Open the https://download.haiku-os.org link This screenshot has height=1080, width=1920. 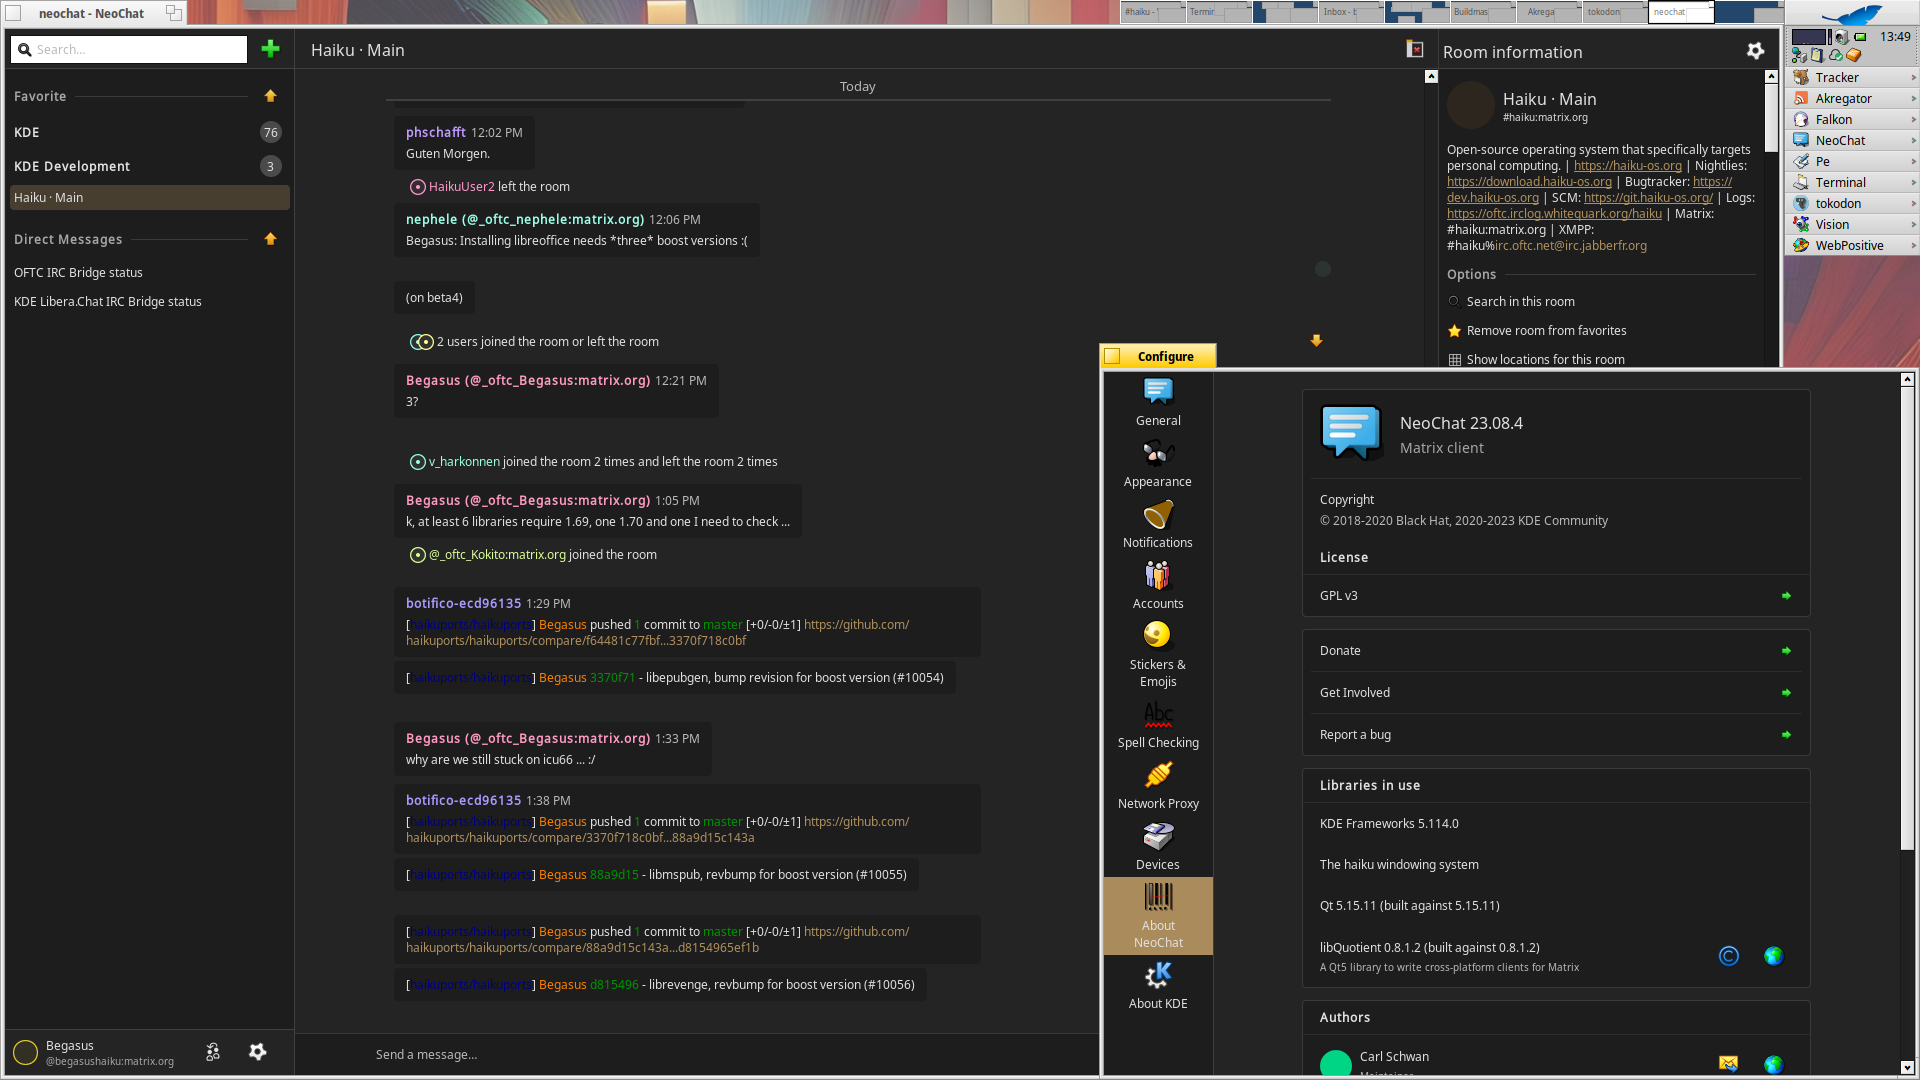[x=1529, y=182]
